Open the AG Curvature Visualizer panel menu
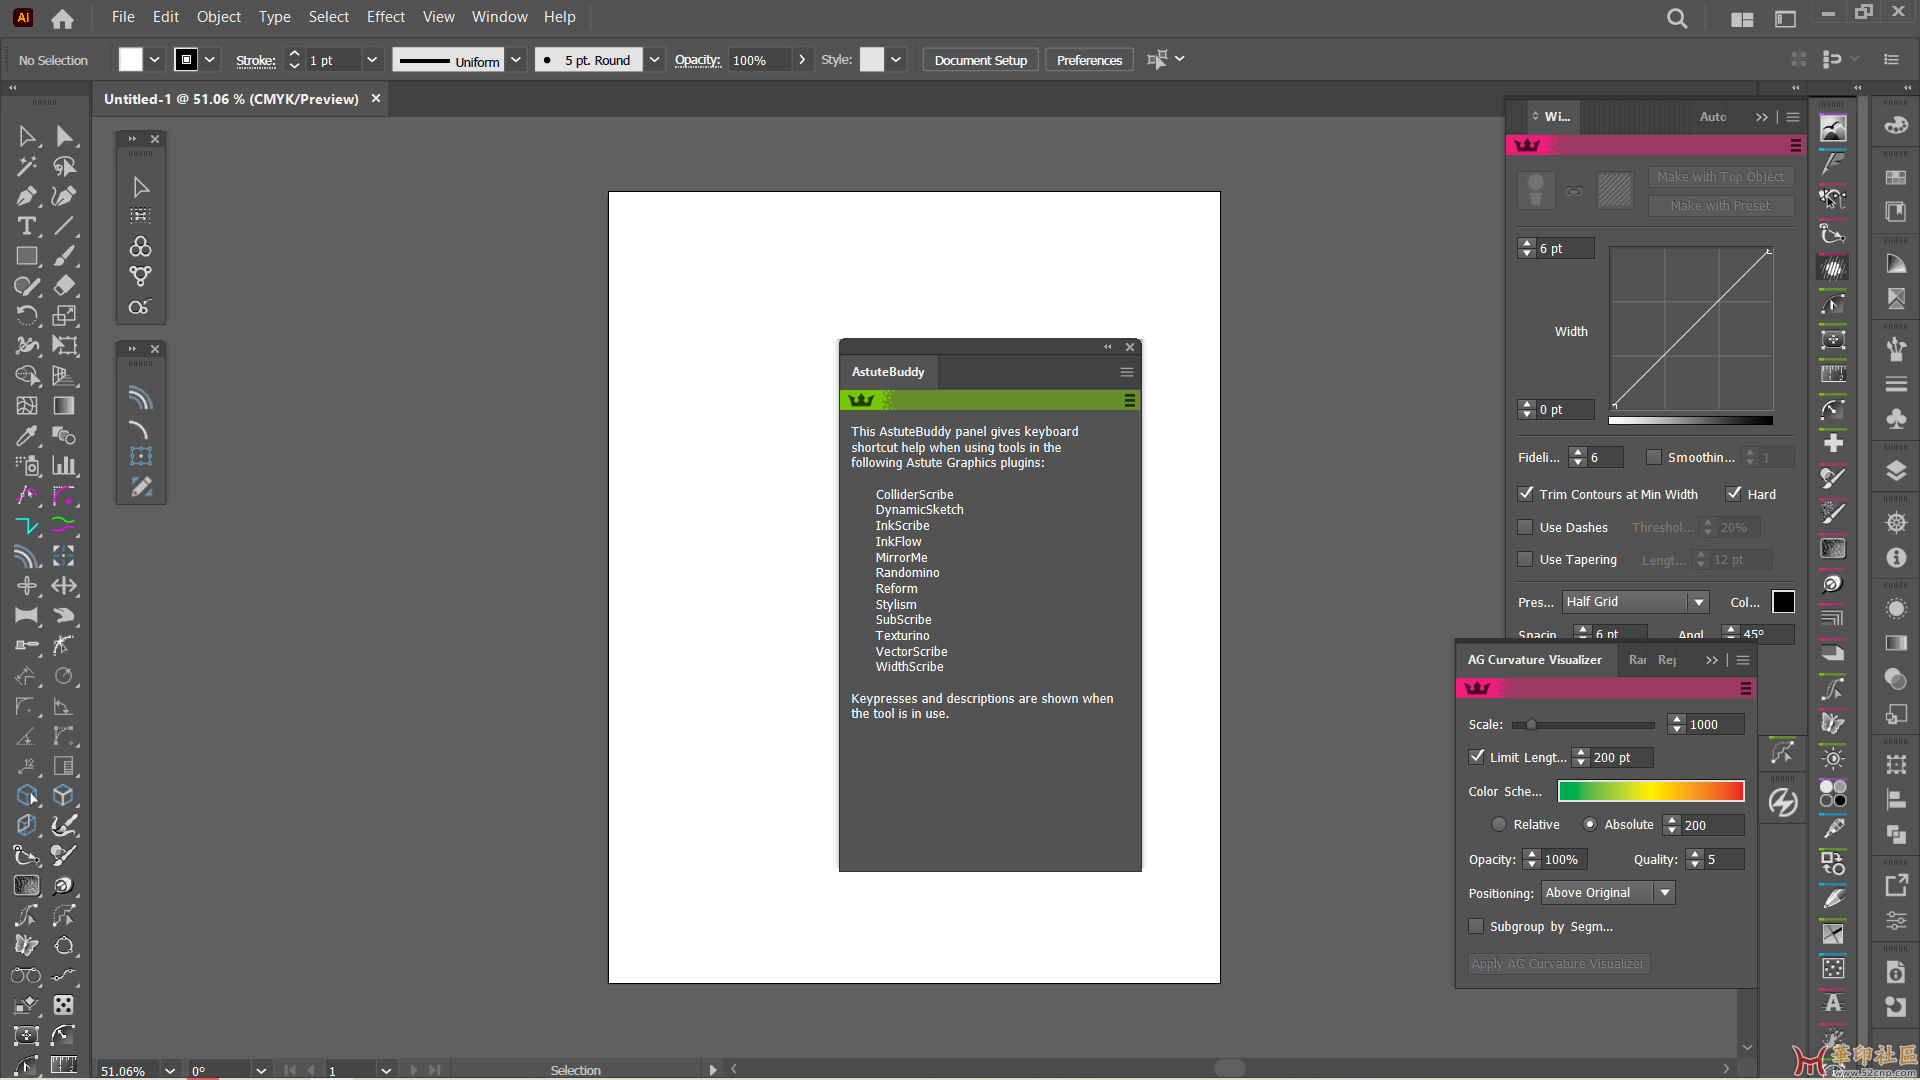 [1743, 660]
